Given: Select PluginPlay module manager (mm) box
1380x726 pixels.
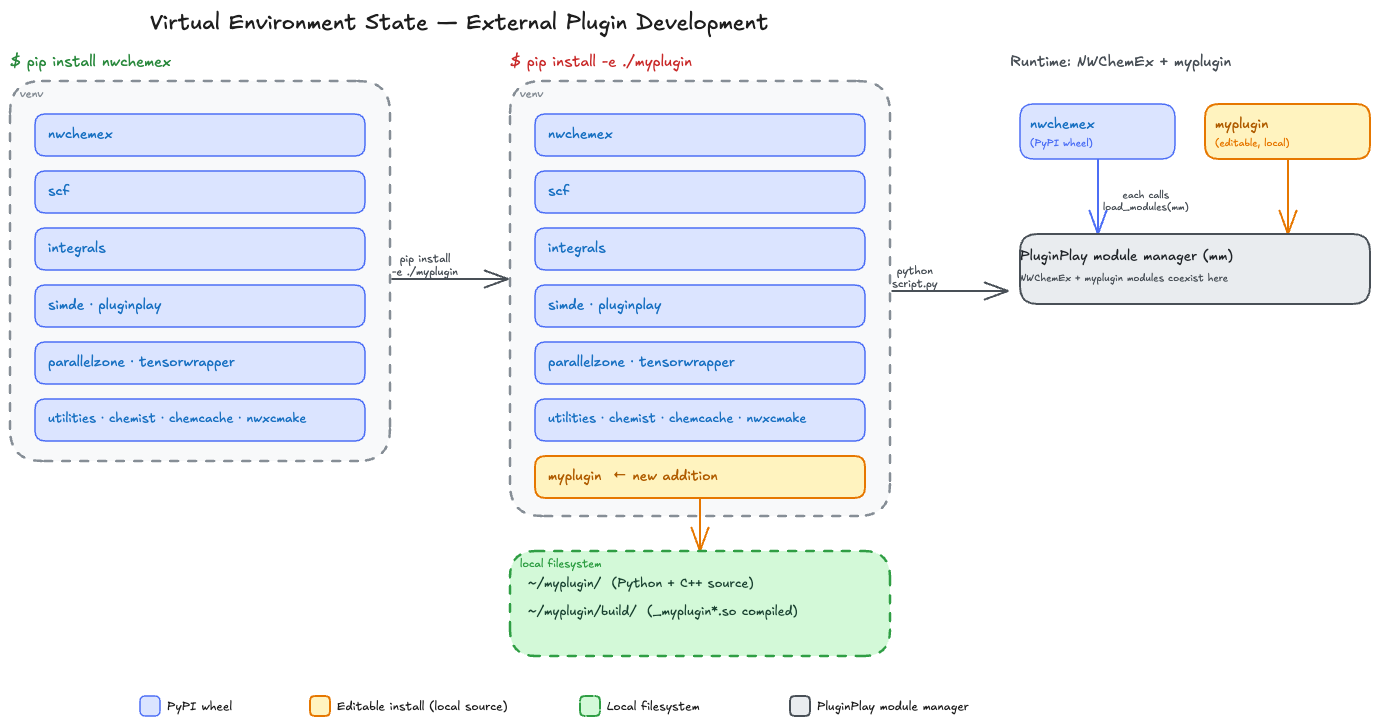Looking at the screenshot, I should [1195, 269].
